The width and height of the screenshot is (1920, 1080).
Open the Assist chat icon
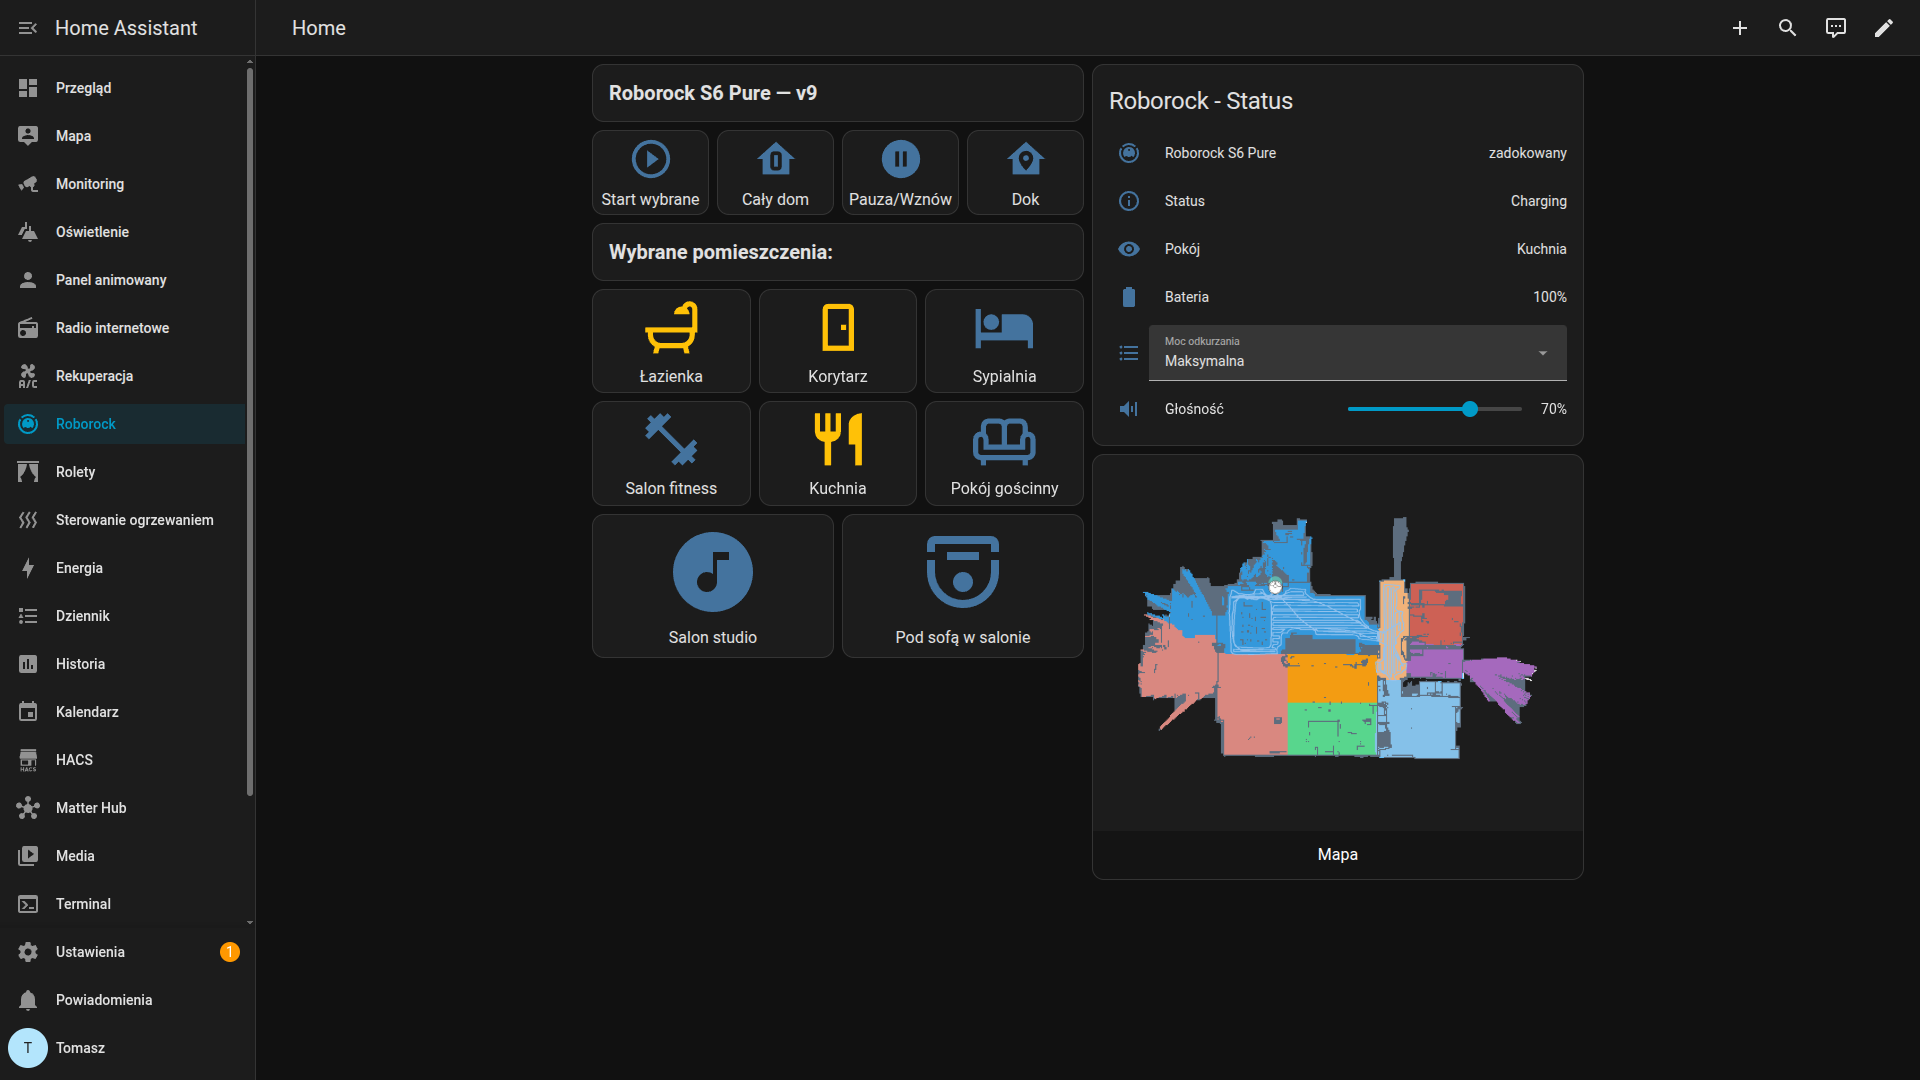tap(1836, 28)
